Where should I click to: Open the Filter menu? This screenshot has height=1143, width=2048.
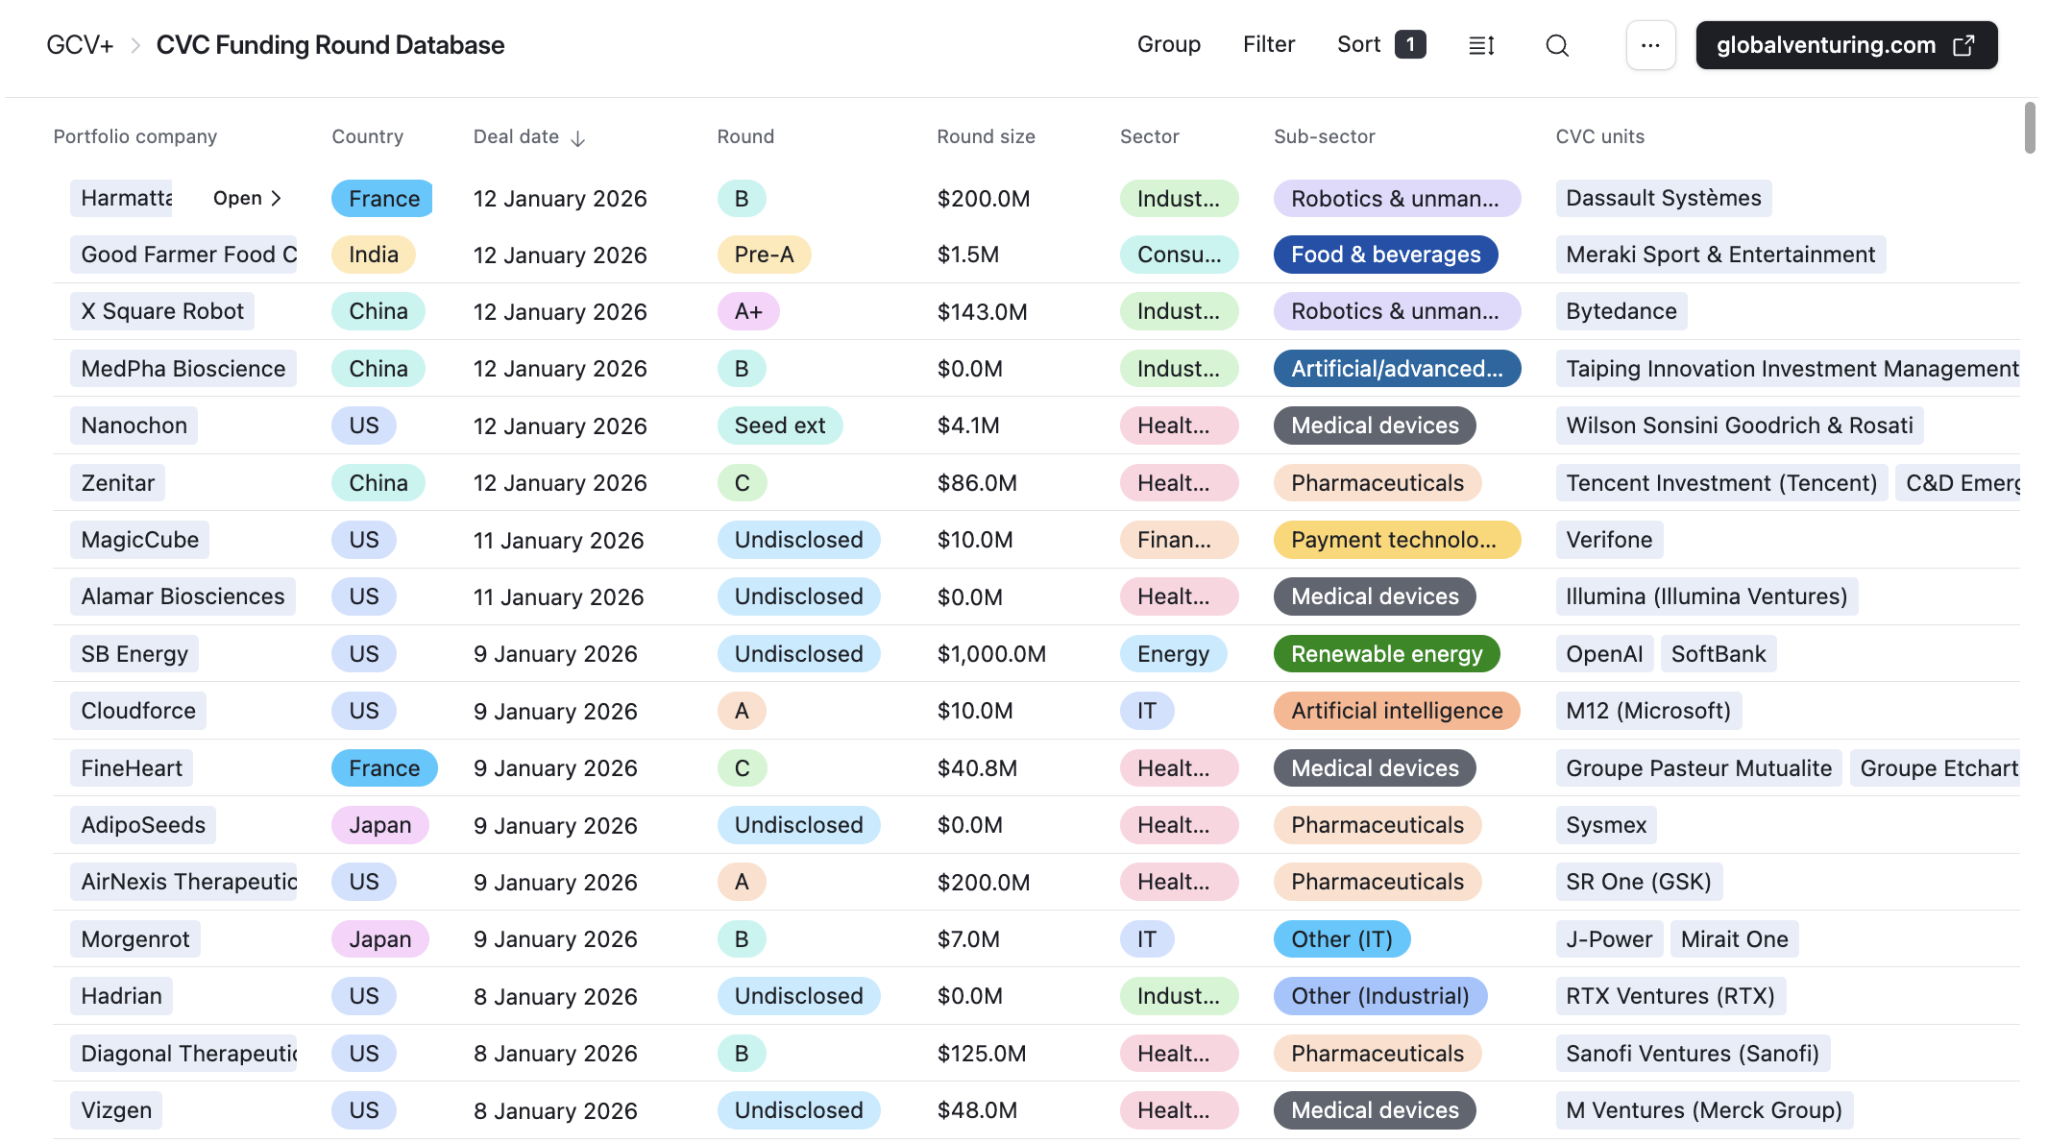pos(1268,44)
